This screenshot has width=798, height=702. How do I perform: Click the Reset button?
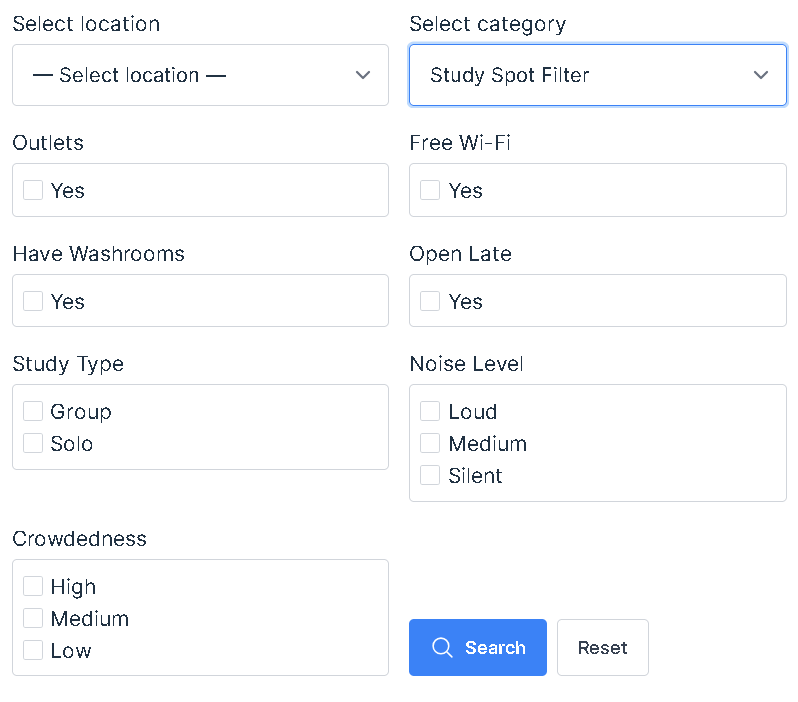coord(602,648)
